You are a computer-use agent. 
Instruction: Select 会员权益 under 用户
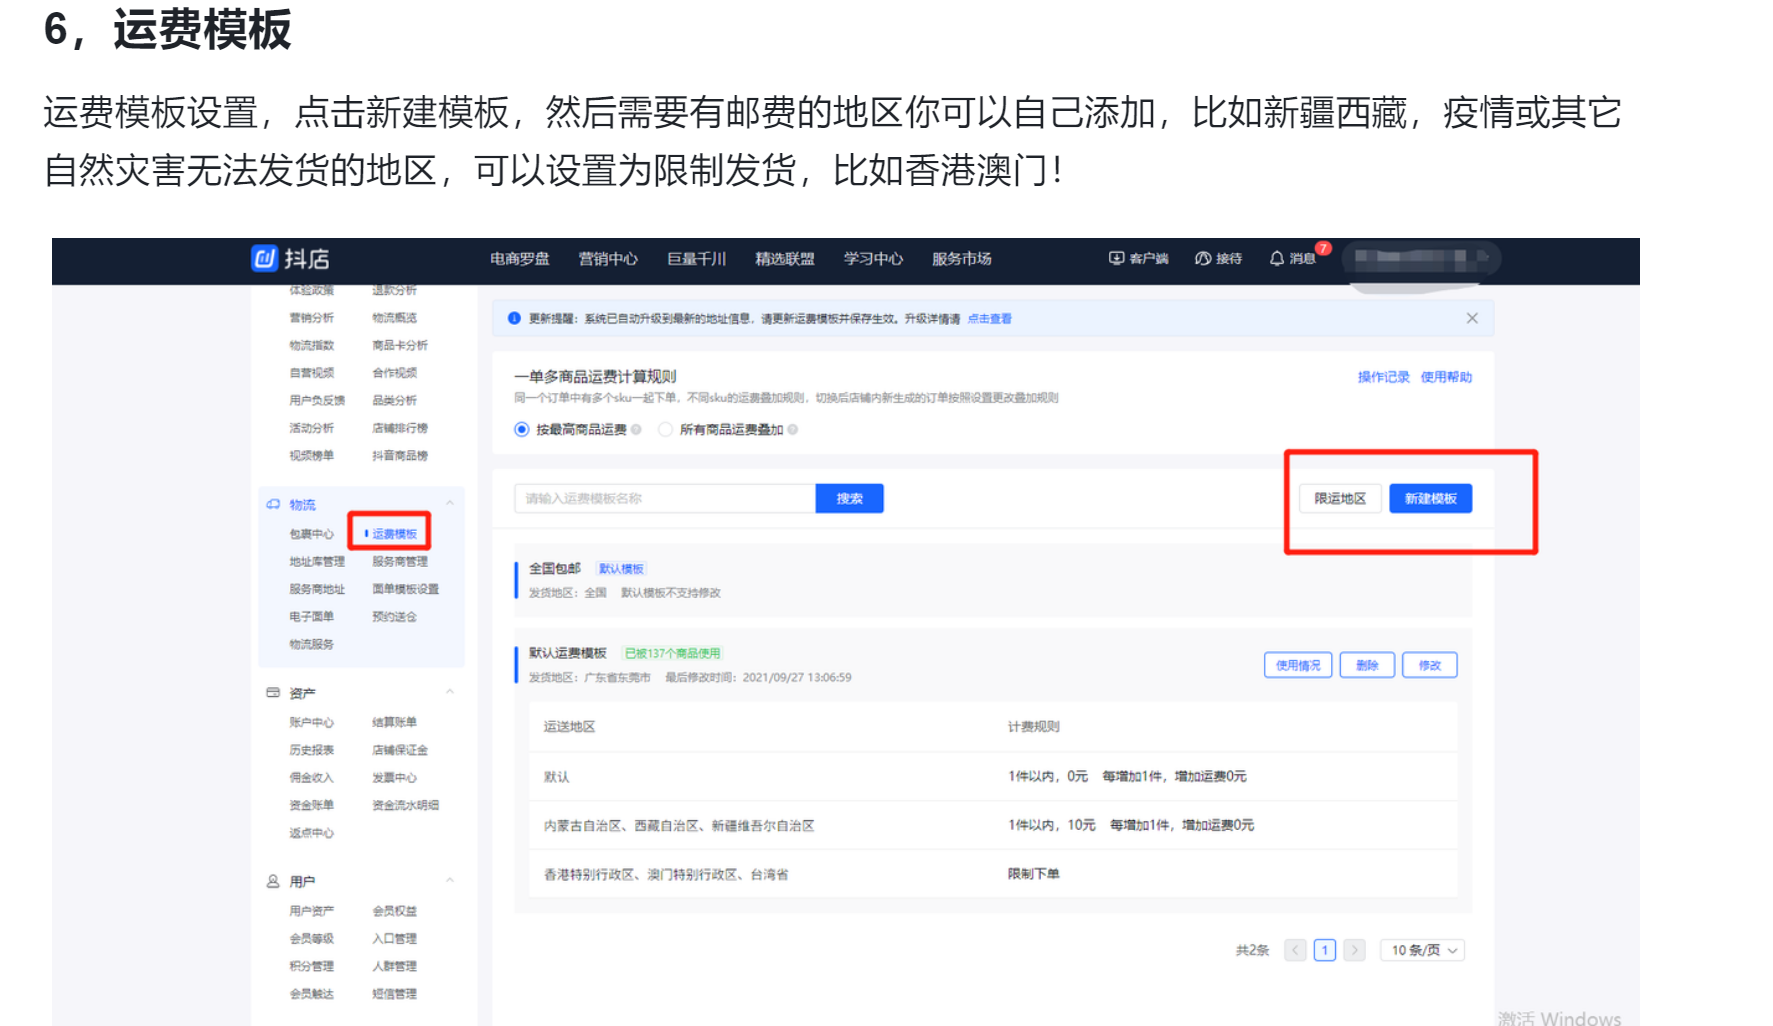pos(395,911)
